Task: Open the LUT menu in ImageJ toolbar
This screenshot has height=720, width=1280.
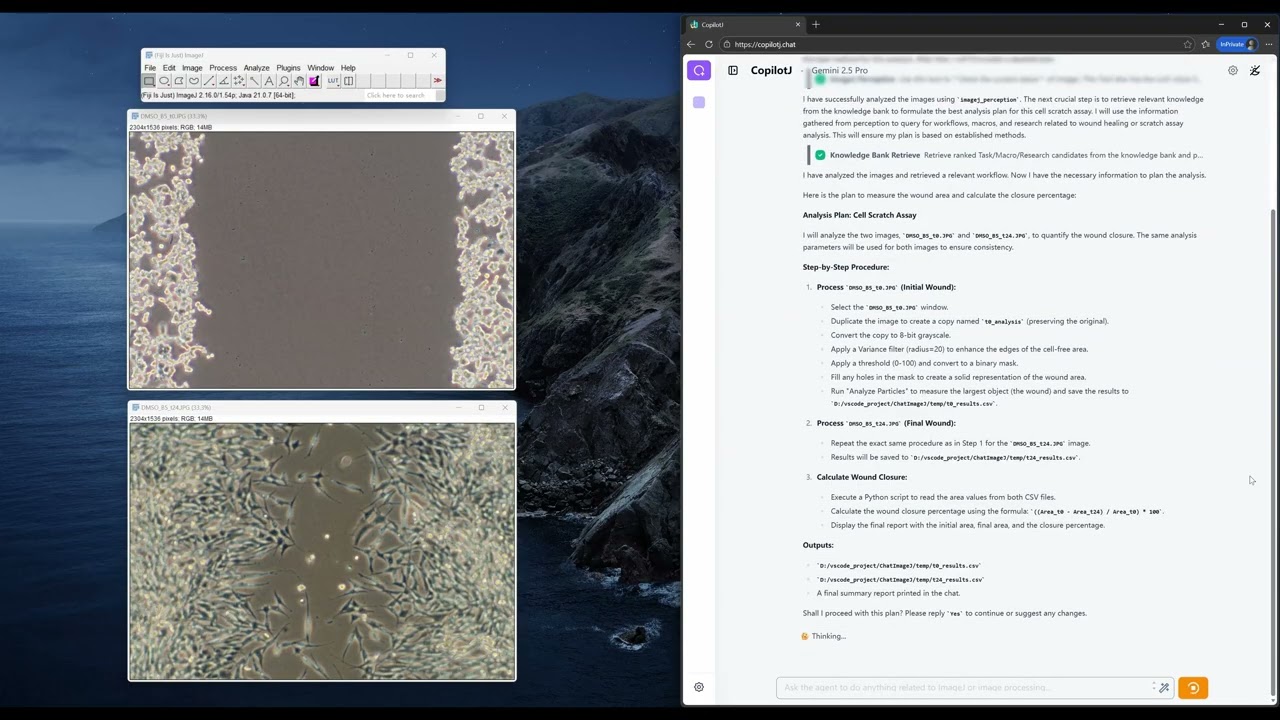Action: tap(333, 81)
